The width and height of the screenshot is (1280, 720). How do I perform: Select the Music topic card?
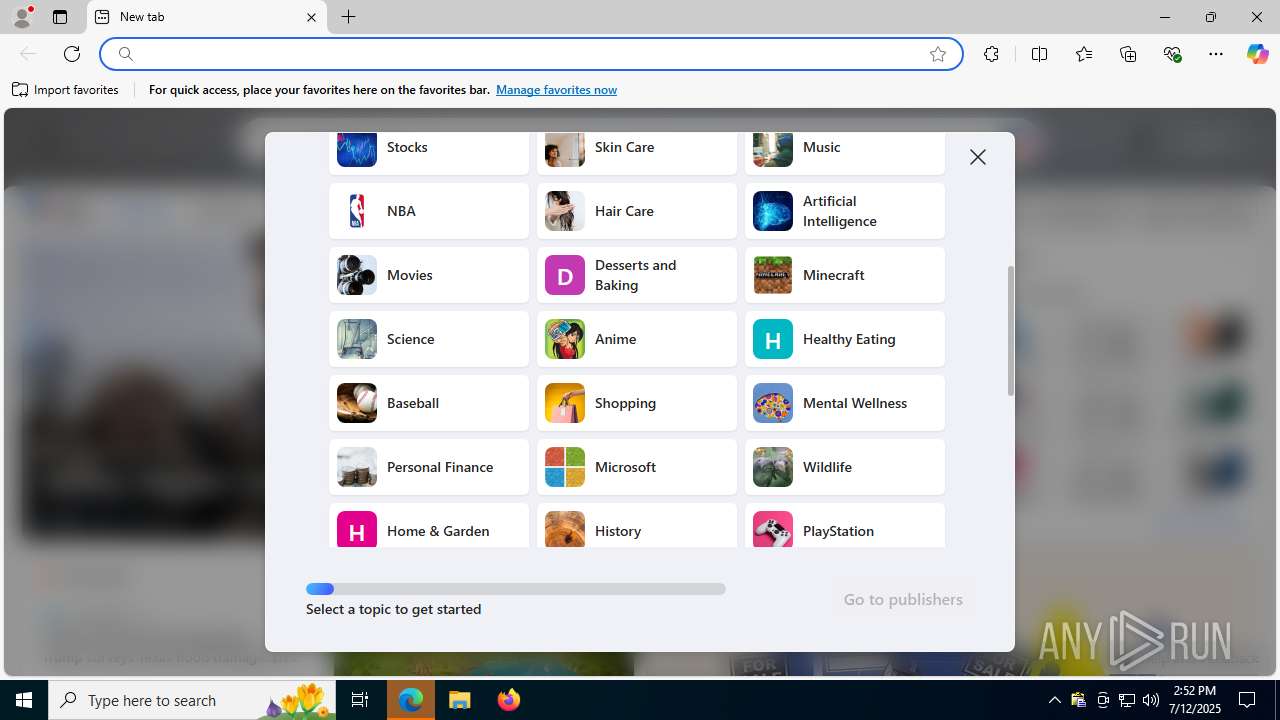pos(845,153)
